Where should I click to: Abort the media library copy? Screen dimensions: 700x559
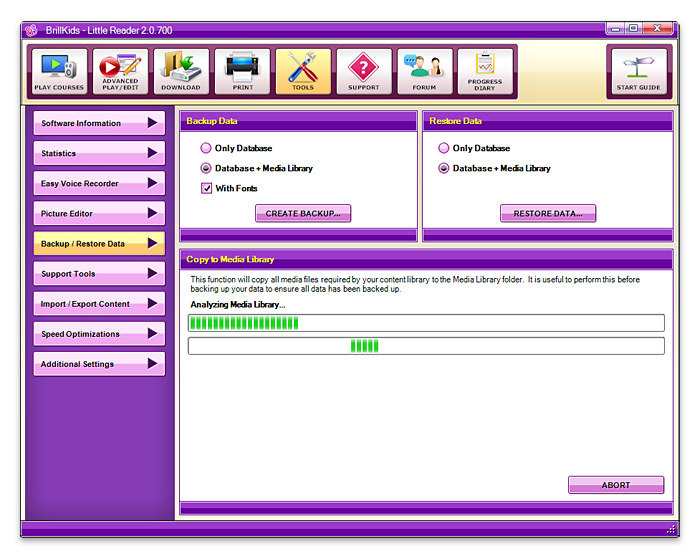point(616,485)
